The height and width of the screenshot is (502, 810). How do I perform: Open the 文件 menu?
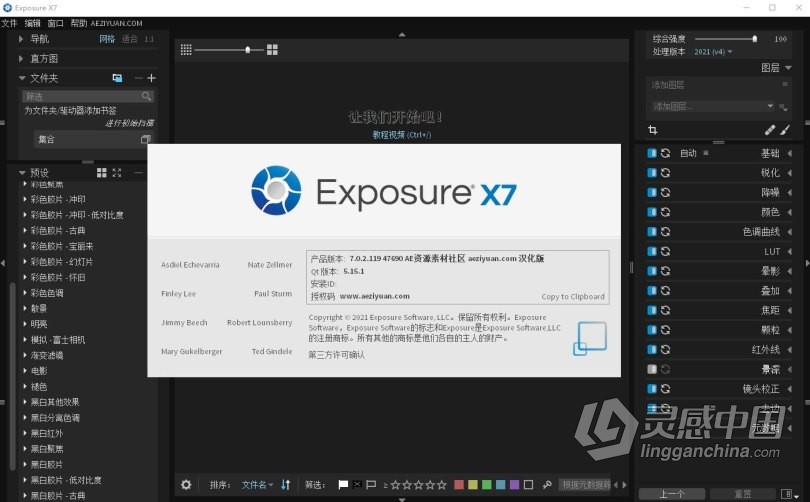9,23
